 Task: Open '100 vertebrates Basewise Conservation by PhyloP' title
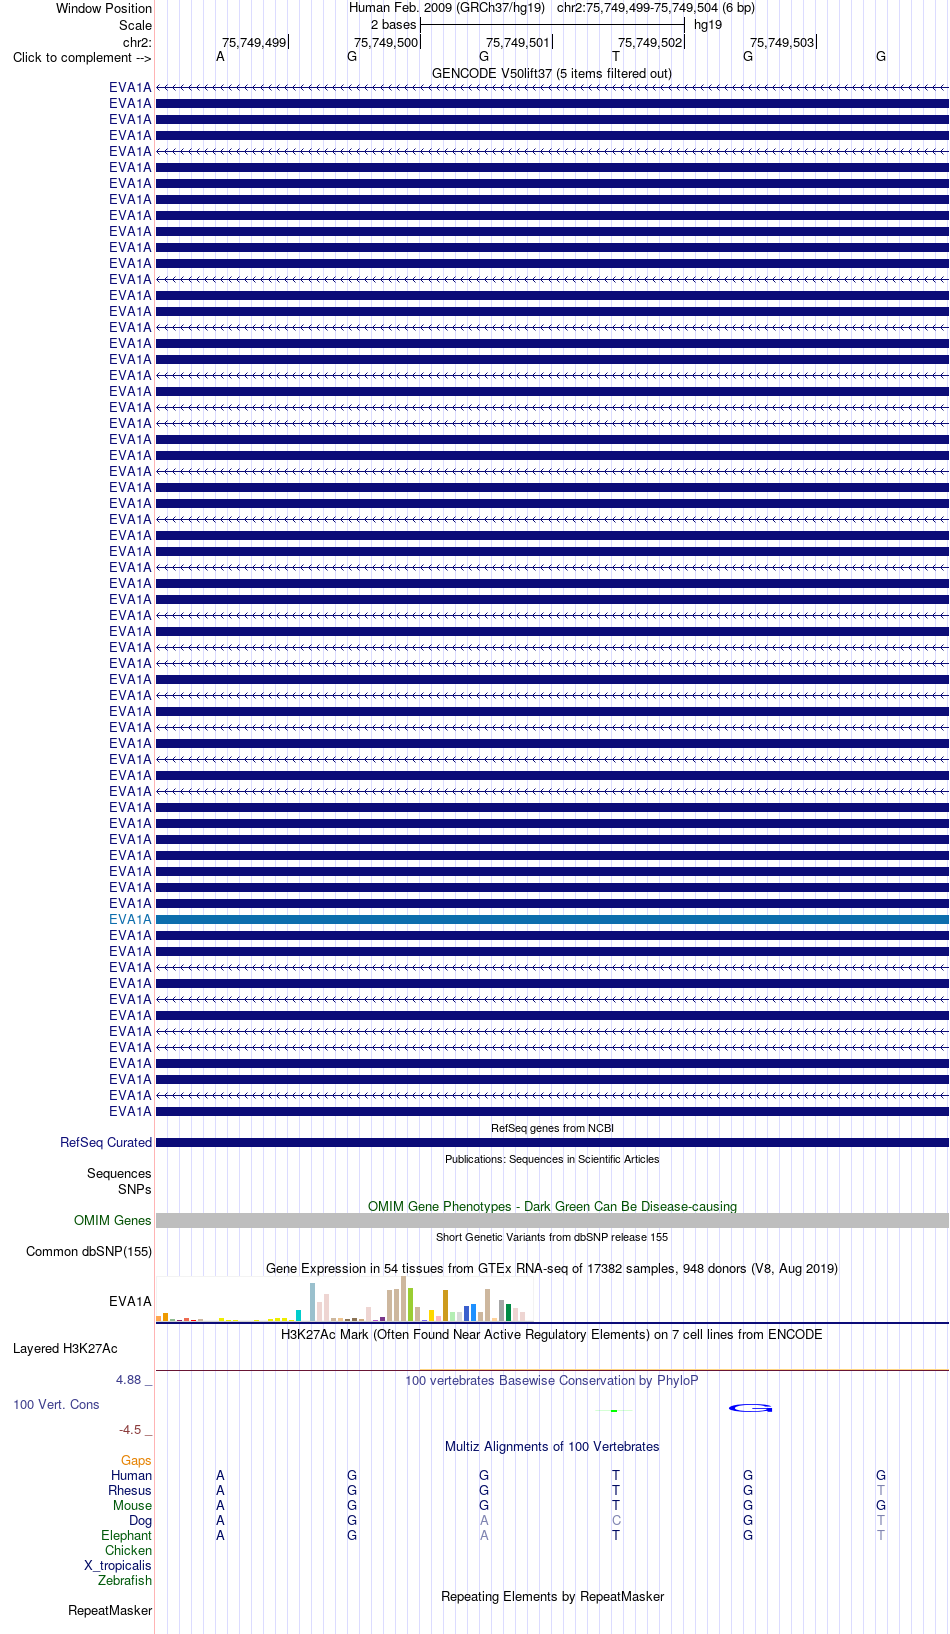[552, 1380]
